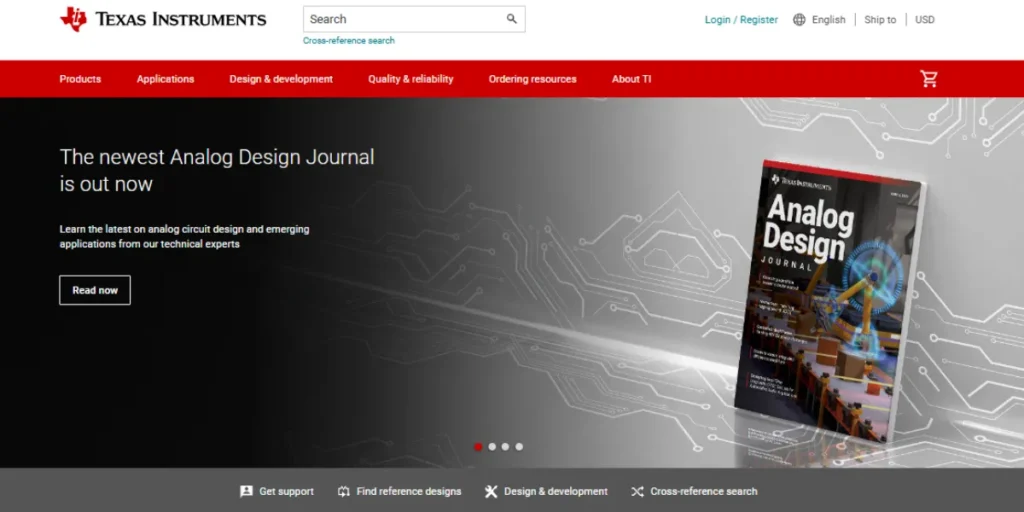This screenshot has height=512, width=1024.
Task: Click the Design & development tools icon
Action: coord(491,491)
